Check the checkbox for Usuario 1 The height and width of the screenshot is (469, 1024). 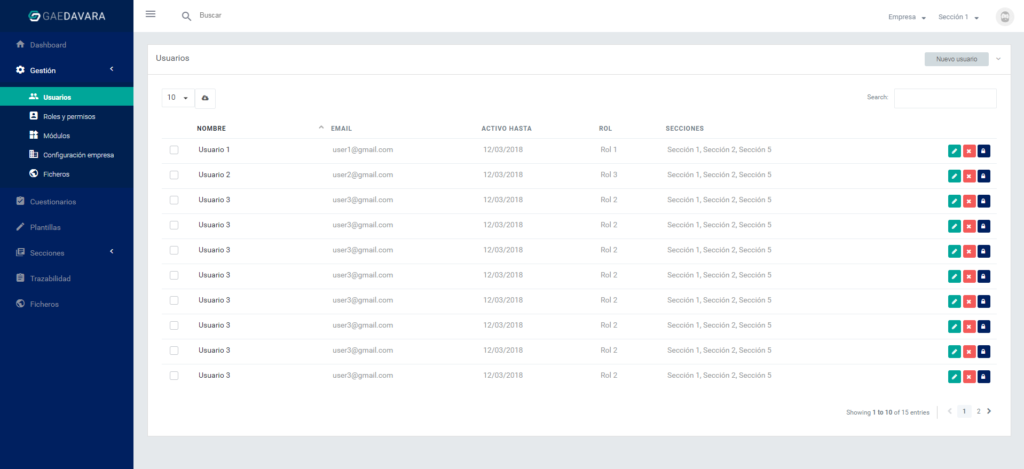pyautogui.click(x=174, y=150)
